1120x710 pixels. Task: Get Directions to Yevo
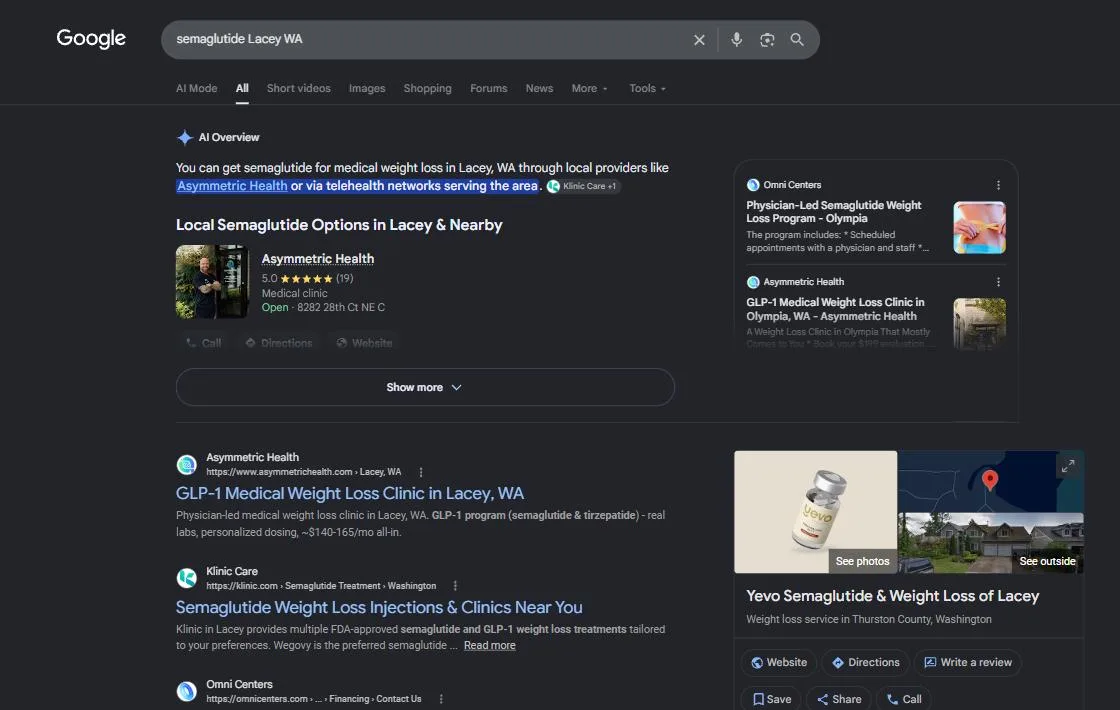[866, 663]
